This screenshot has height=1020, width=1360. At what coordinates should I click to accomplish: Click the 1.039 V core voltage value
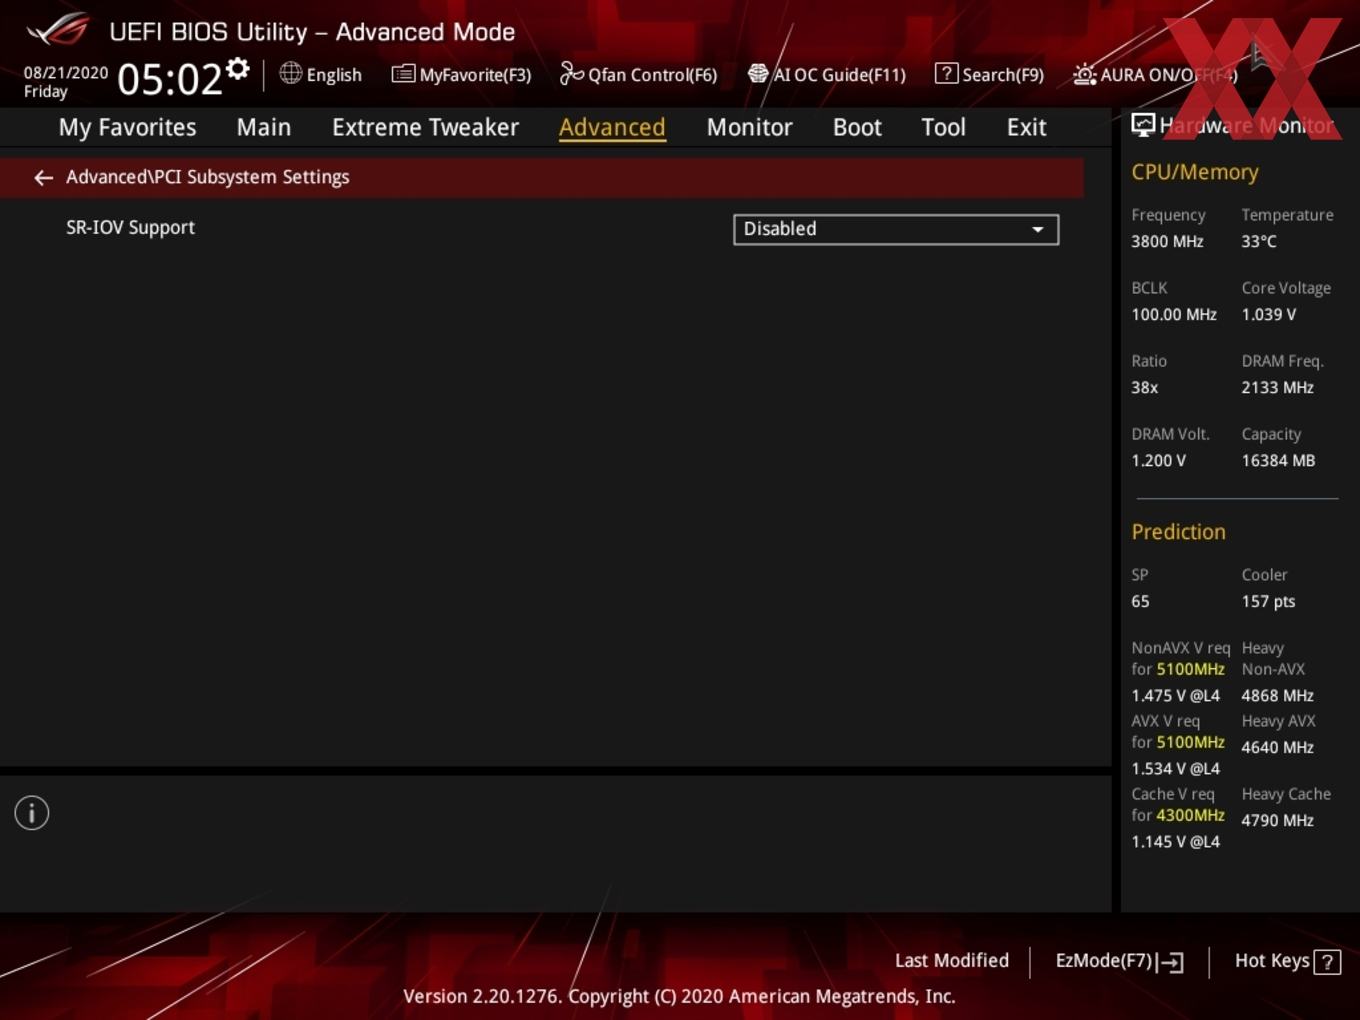pos(1269,314)
